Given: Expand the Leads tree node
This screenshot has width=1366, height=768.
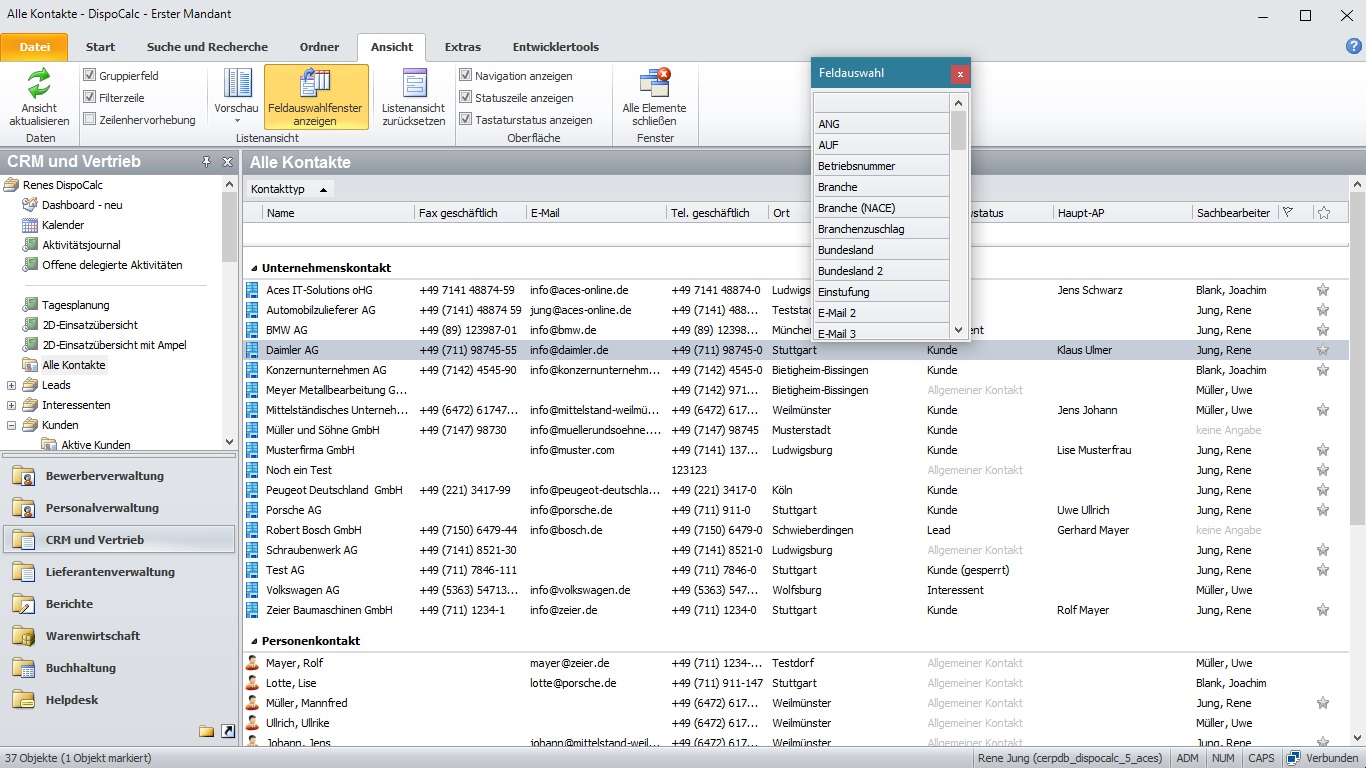Looking at the screenshot, I should pyautogui.click(x=12, y=385).
